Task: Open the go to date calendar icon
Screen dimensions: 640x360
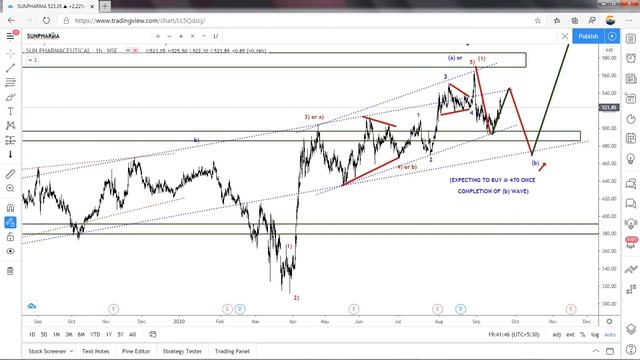Action: 153,334
